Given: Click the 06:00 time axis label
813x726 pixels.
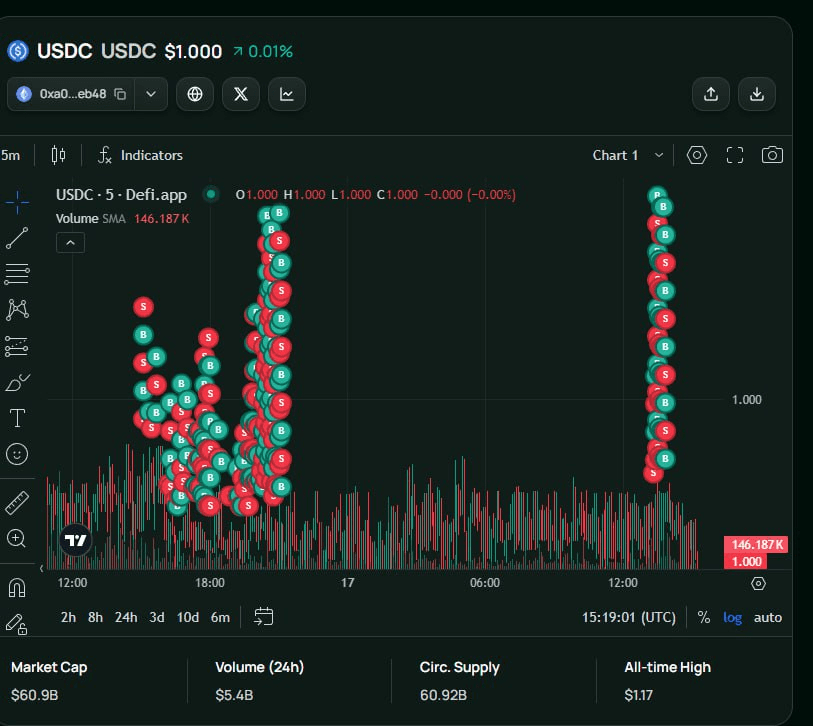Looking at the screenshot, I should (485, 583).
